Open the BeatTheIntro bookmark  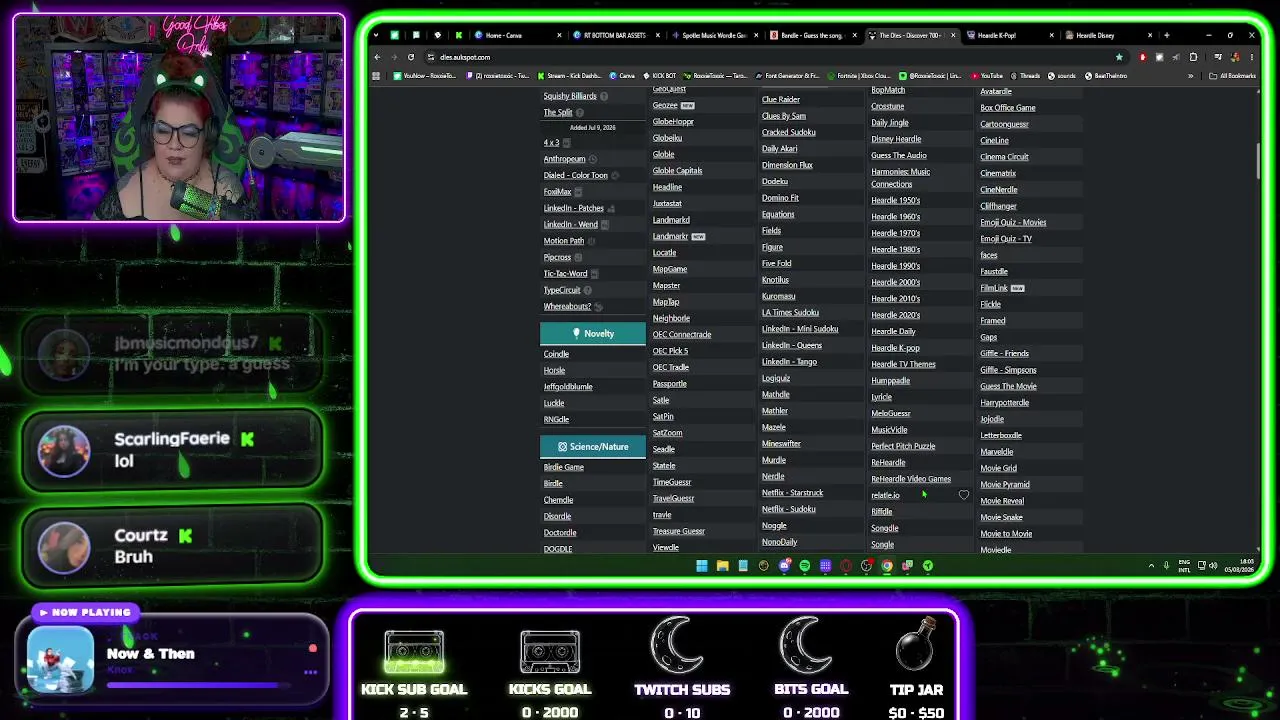[1107, 76]
